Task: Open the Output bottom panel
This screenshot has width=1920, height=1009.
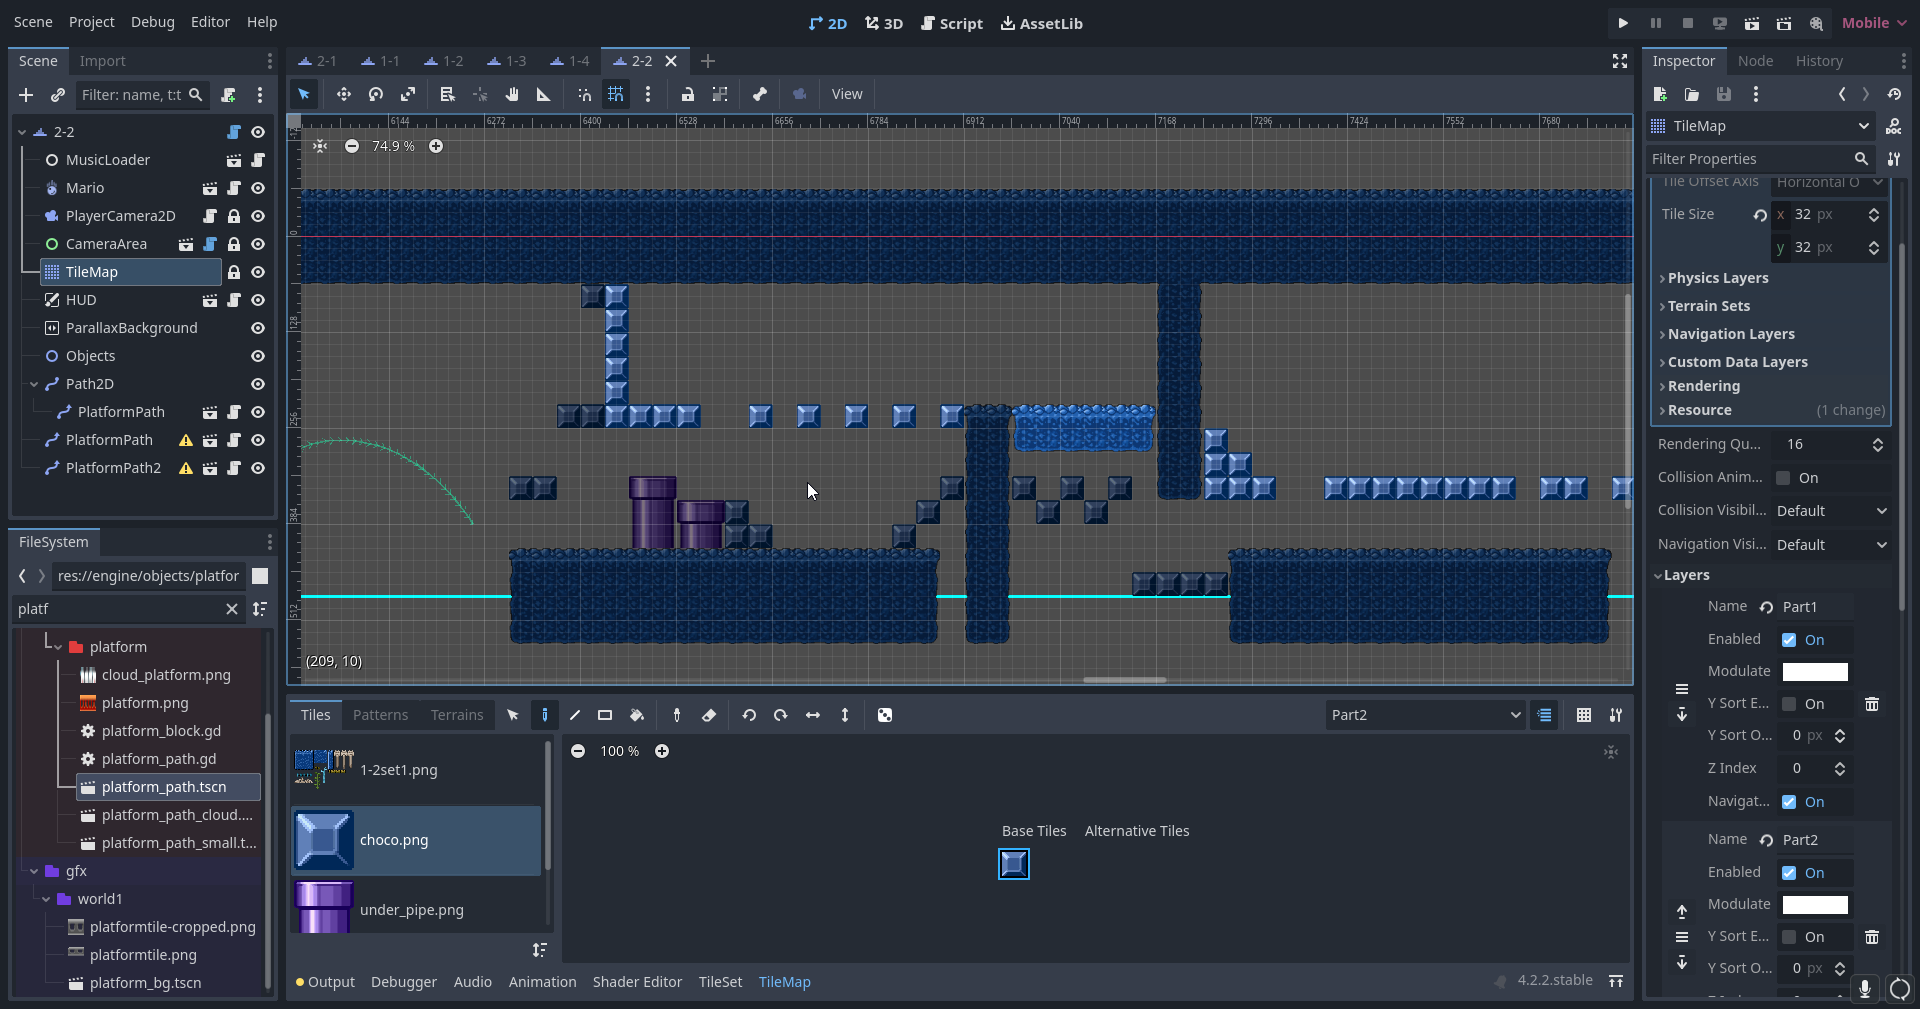Action: click(325, 982)
